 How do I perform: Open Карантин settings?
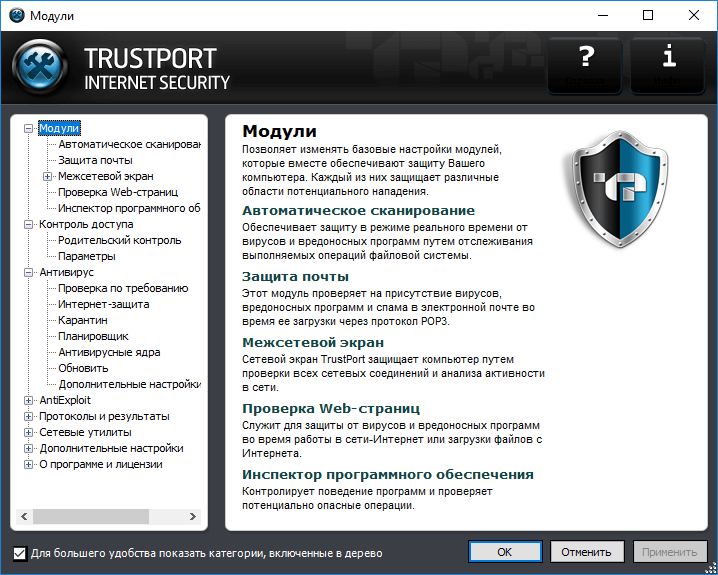[x=83, y=320]
